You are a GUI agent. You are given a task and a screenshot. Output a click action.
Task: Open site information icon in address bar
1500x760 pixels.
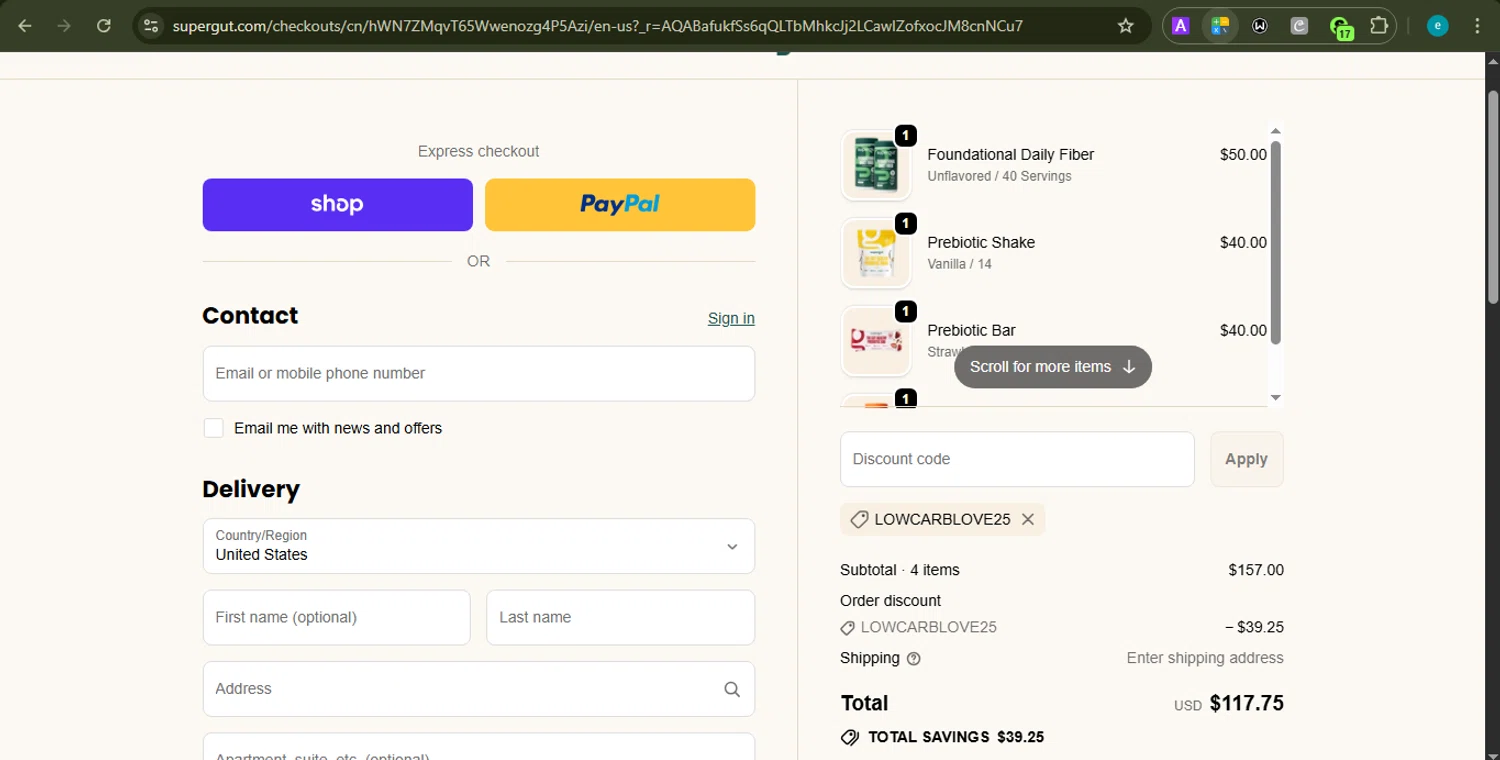(150, 26)
